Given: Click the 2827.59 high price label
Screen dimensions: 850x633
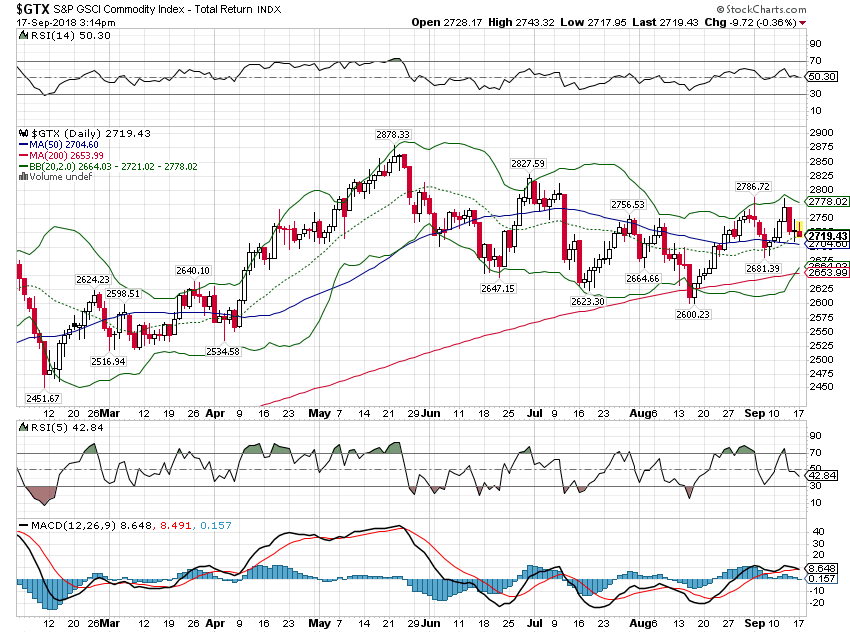Looking at the screenshot, I should tap(528, 163).
